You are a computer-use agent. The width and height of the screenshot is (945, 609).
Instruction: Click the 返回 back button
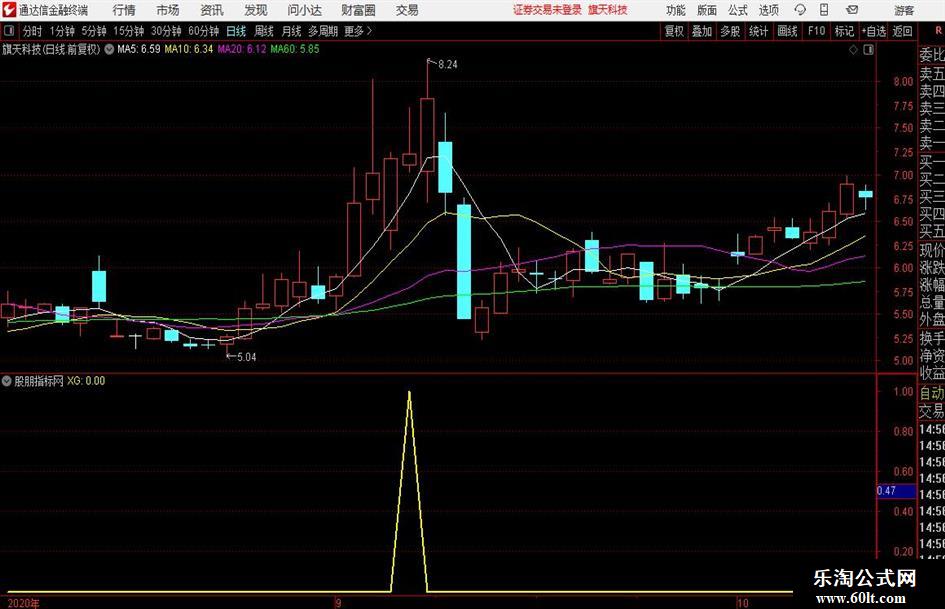coord(902,31)
